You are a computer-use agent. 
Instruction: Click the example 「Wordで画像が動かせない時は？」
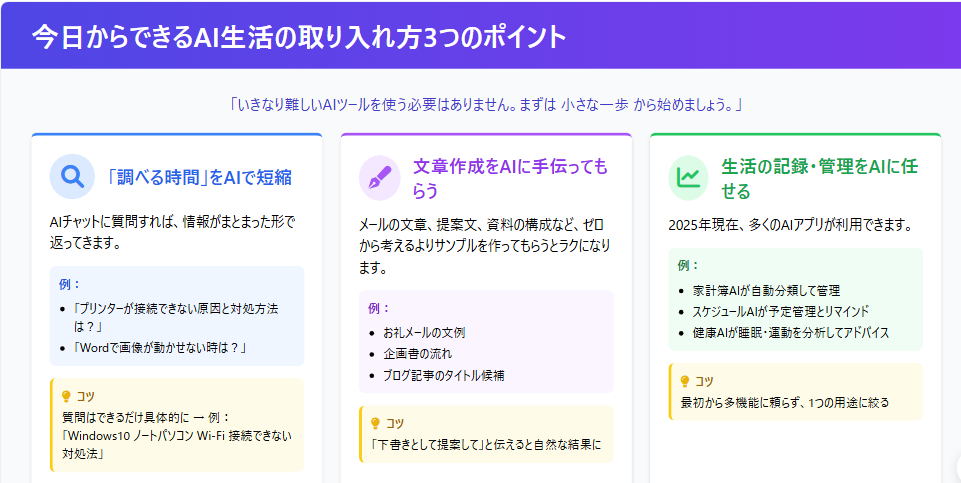point(159,347)
